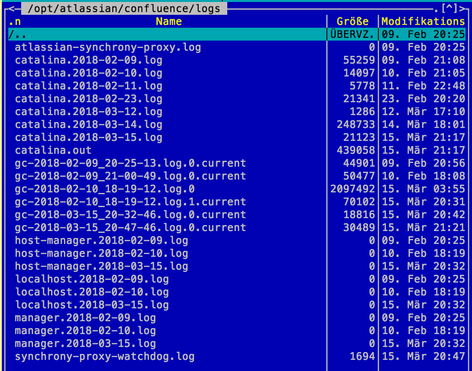Screen dimensions: 472x371
Task: Click modification time 15. Mär 03:55
Action: tap(423, 189)
